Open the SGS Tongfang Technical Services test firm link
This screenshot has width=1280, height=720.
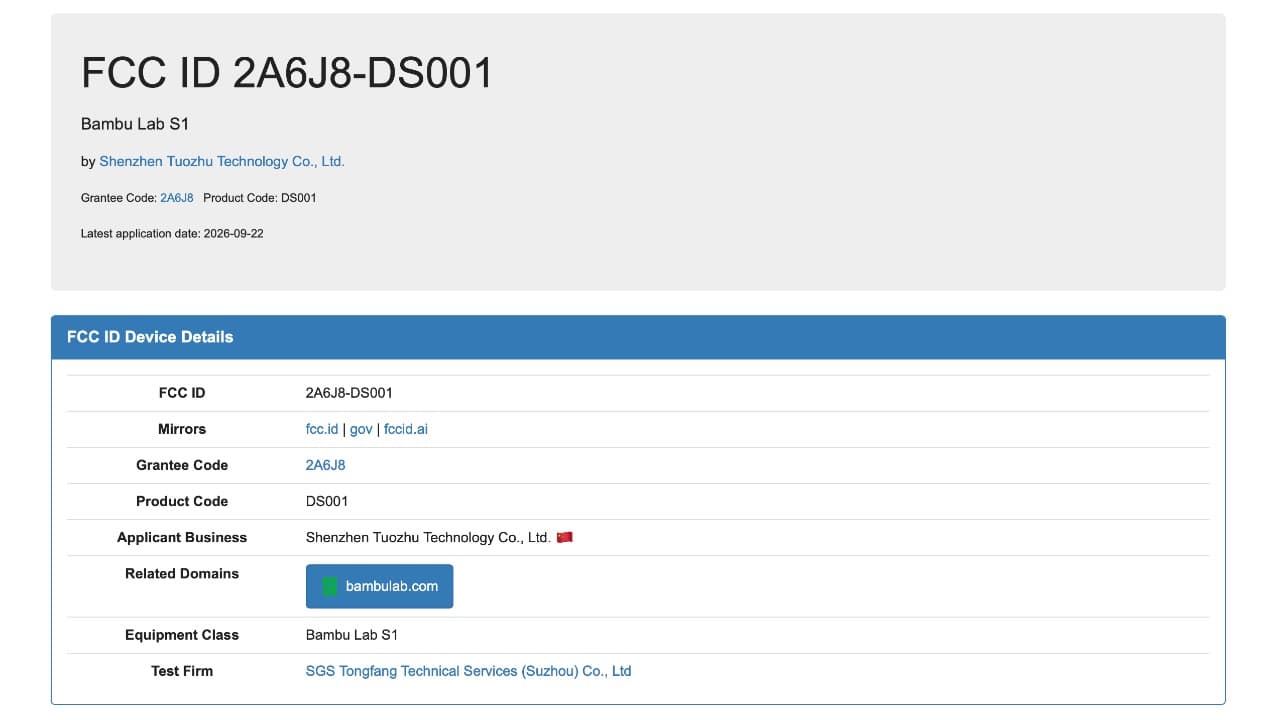click(468, 671)
